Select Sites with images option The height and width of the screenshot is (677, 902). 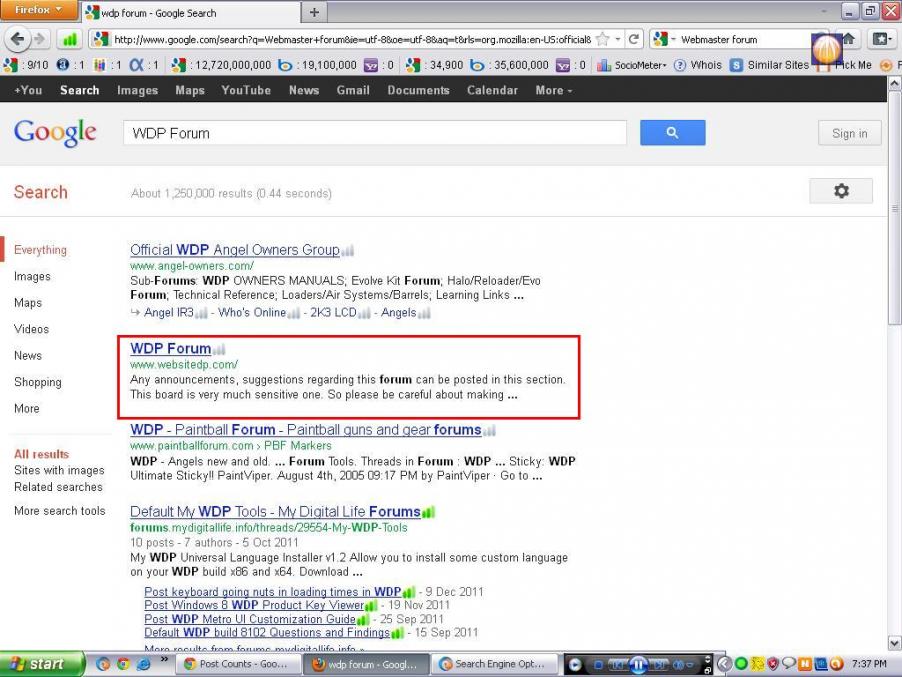tap(59, 470)
